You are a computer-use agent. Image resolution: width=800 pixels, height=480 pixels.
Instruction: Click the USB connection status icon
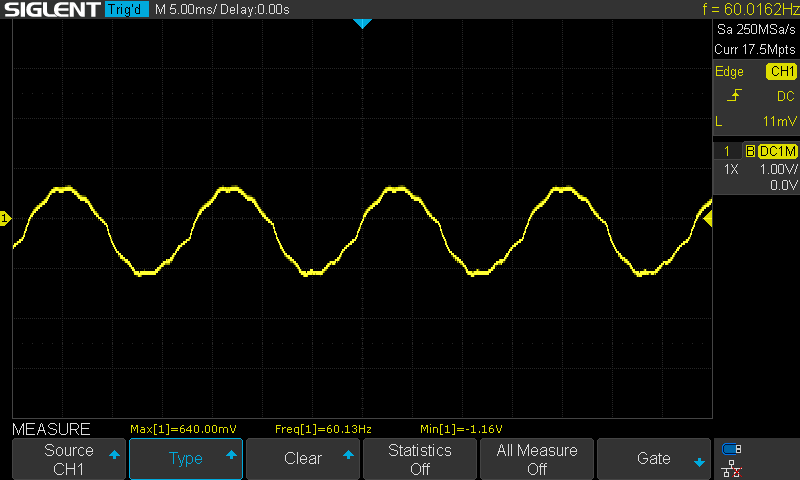coord(732,448)
